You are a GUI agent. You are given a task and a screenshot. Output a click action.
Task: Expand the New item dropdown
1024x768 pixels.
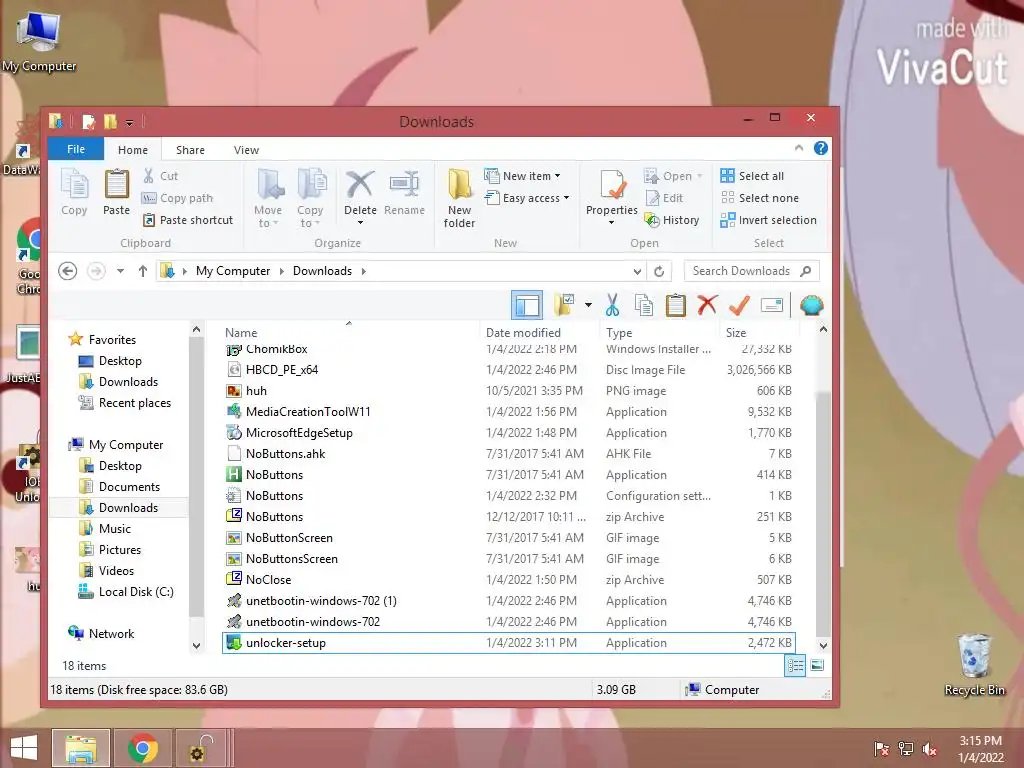pos(522,176)
